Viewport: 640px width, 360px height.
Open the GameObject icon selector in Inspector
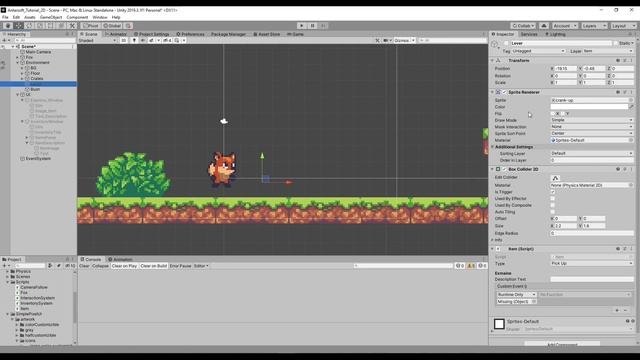495,44
